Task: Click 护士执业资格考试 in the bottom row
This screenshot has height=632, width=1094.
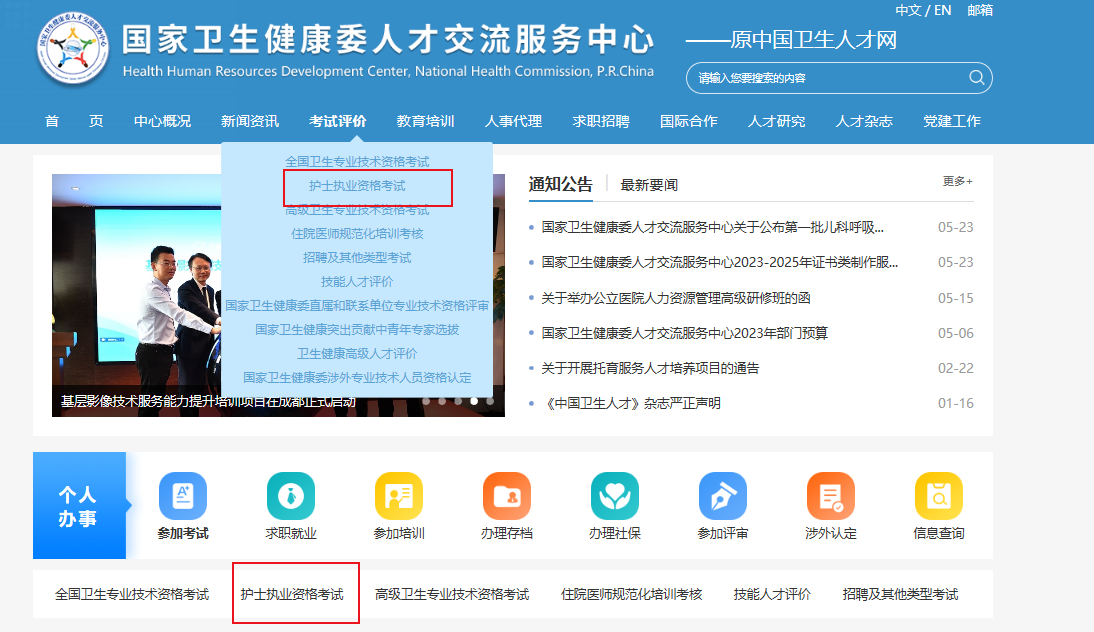Action: point(292,594)
